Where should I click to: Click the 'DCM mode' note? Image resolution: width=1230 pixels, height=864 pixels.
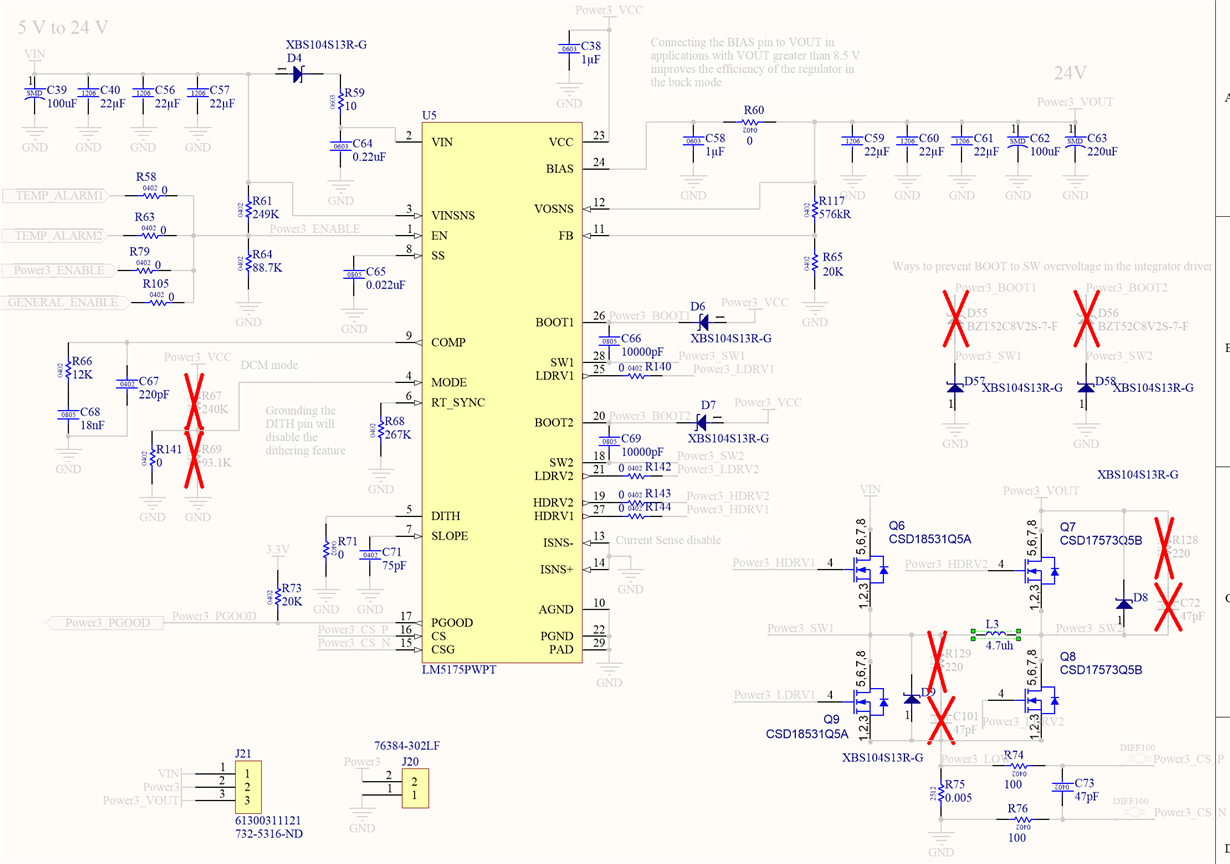click(269, 366)
